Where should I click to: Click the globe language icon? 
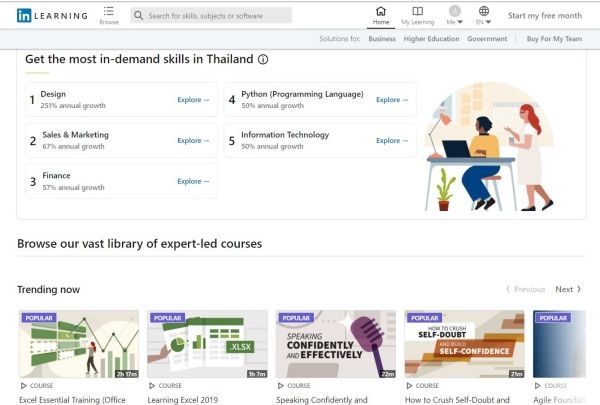484,11
